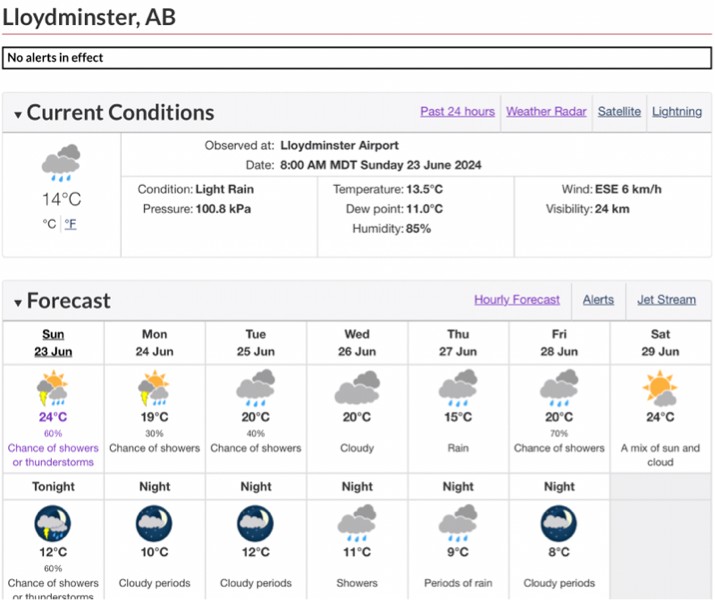Click Sunday's thunderstorm forecast icon
The image size is (715, 600).
click(x=53, y=388)
